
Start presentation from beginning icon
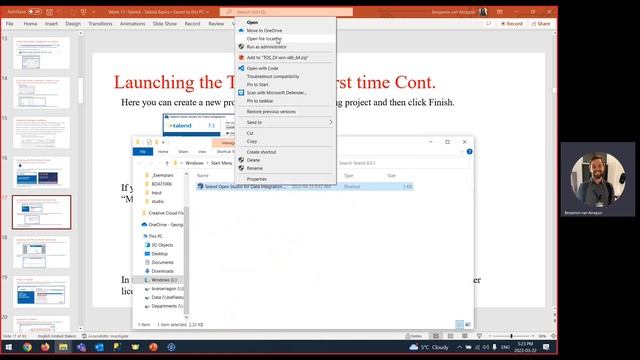[84, 12]
